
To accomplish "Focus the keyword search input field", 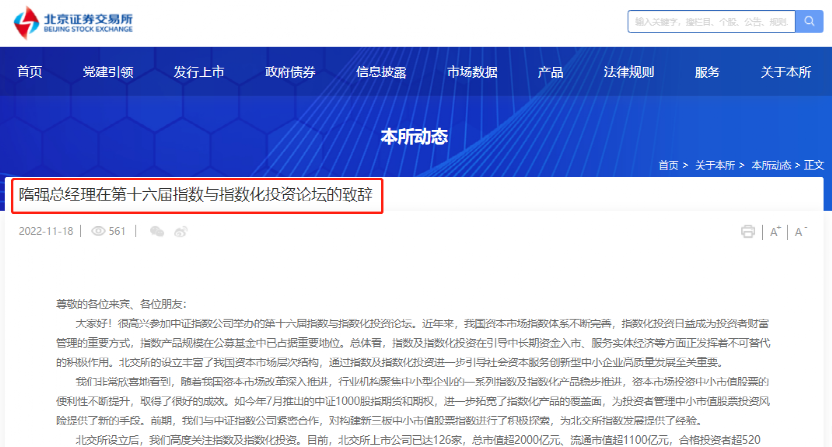I will [x=711, y=21].
